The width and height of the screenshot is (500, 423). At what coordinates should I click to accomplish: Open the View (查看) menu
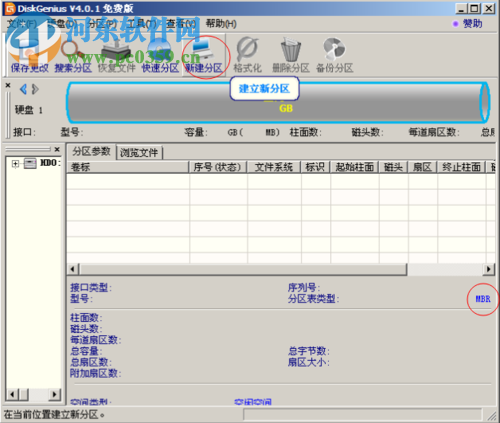coord(181,24)
